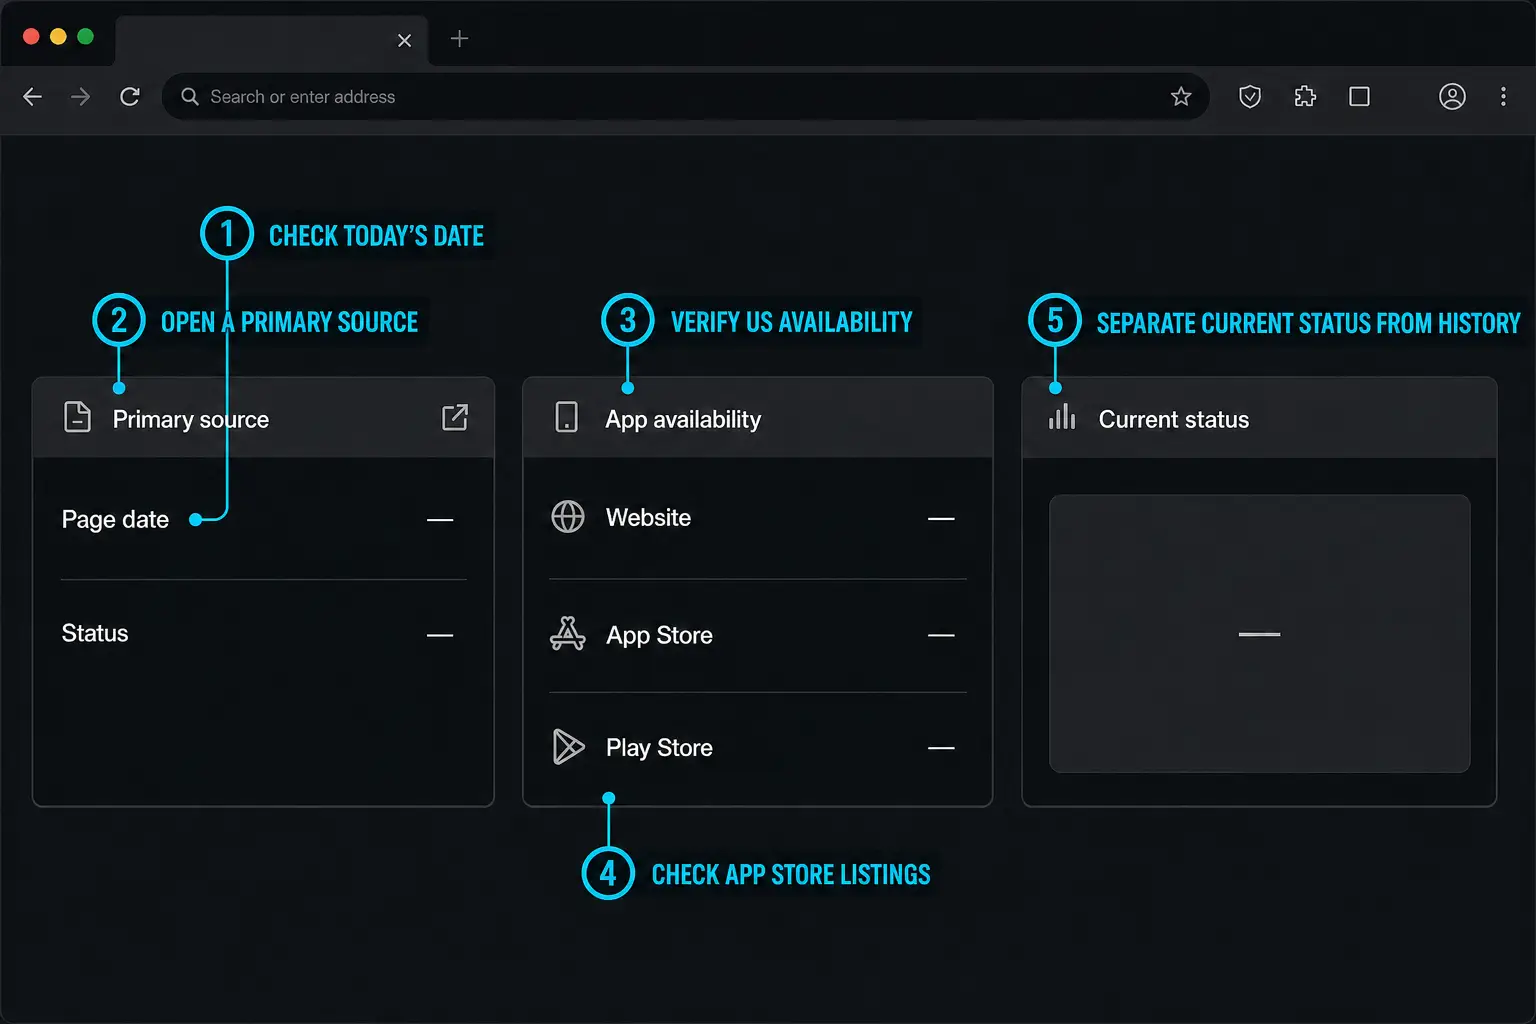Open the browser three-dot menu

click(x=1503, y=97)
